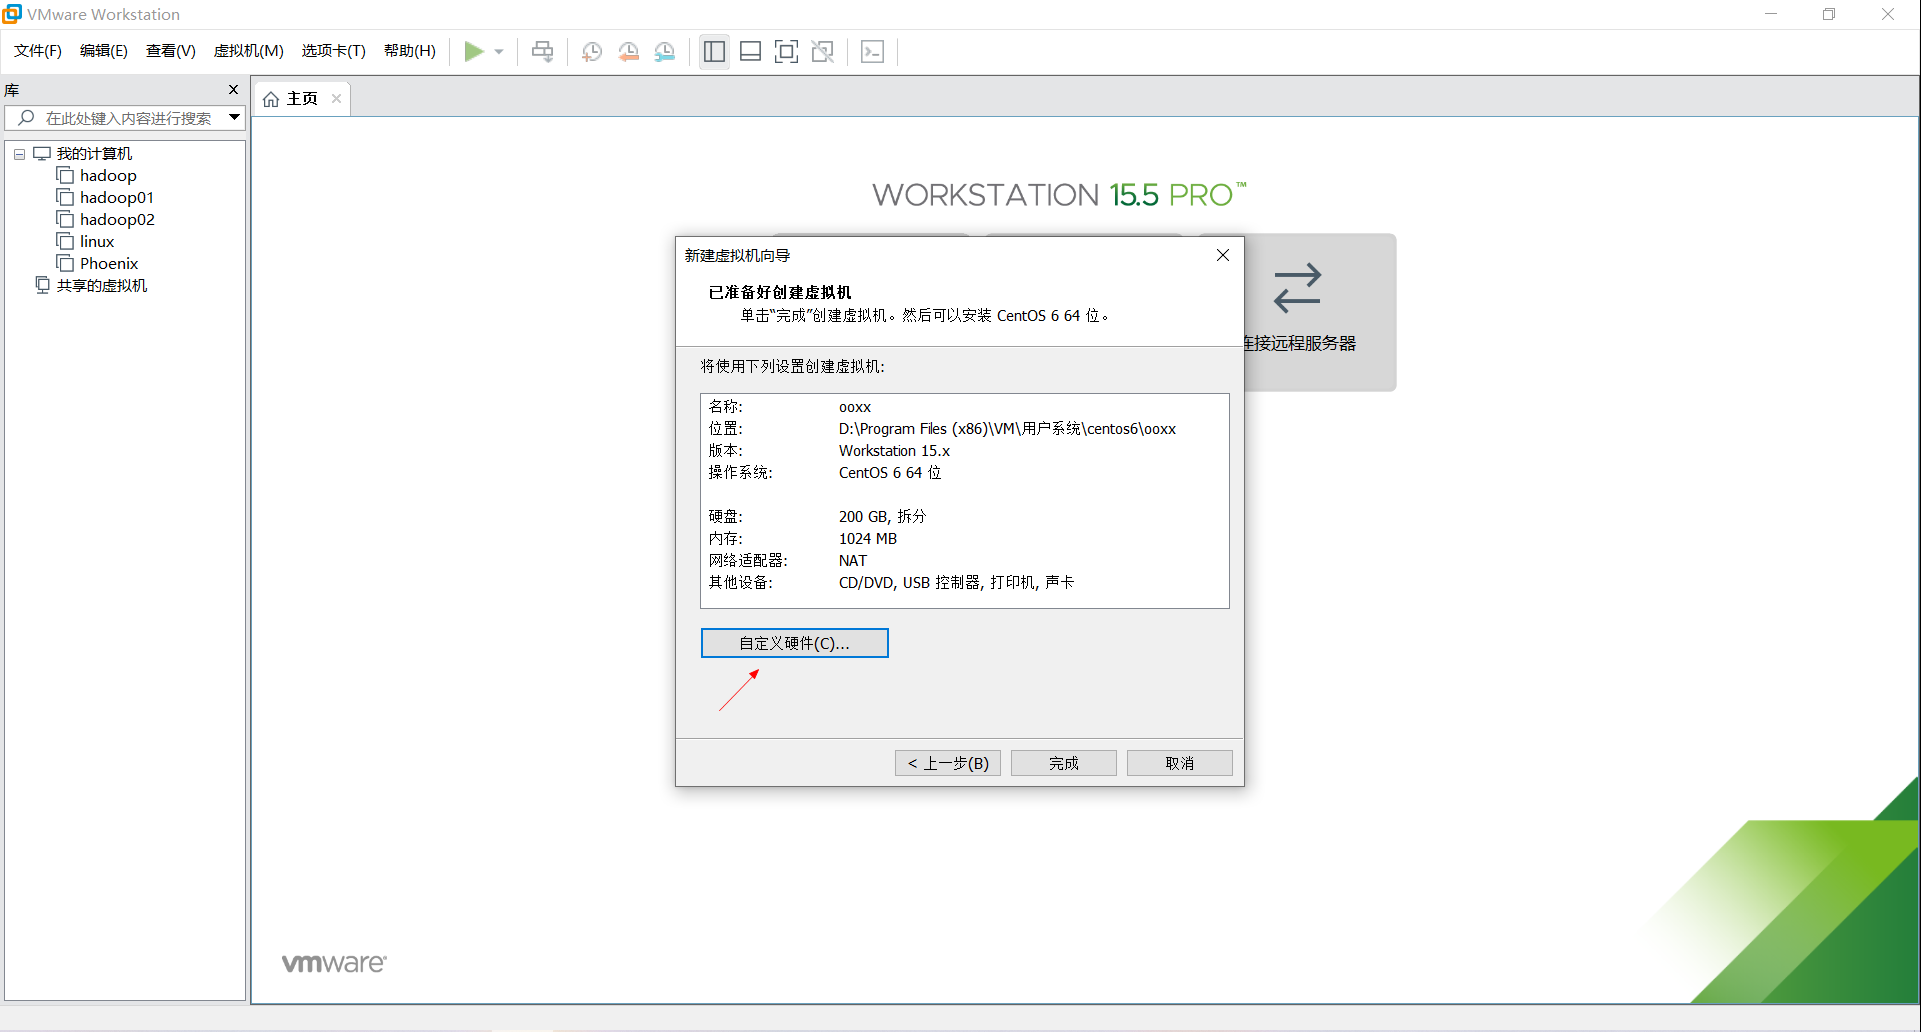Select the hadoop02 virtual machine
This screenshot has width=1921, height=1032.
[117, 220]
